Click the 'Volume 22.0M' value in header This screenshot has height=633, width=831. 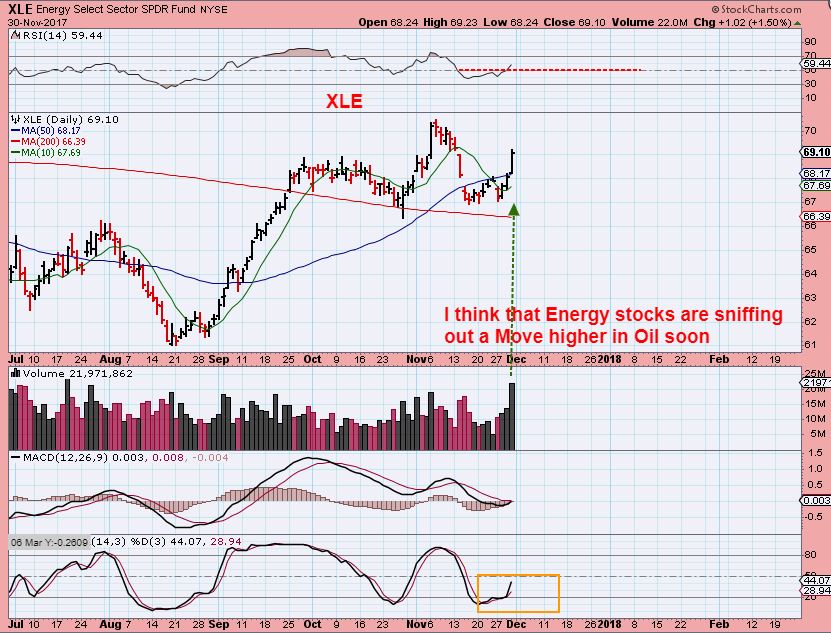tap(649, 22)
